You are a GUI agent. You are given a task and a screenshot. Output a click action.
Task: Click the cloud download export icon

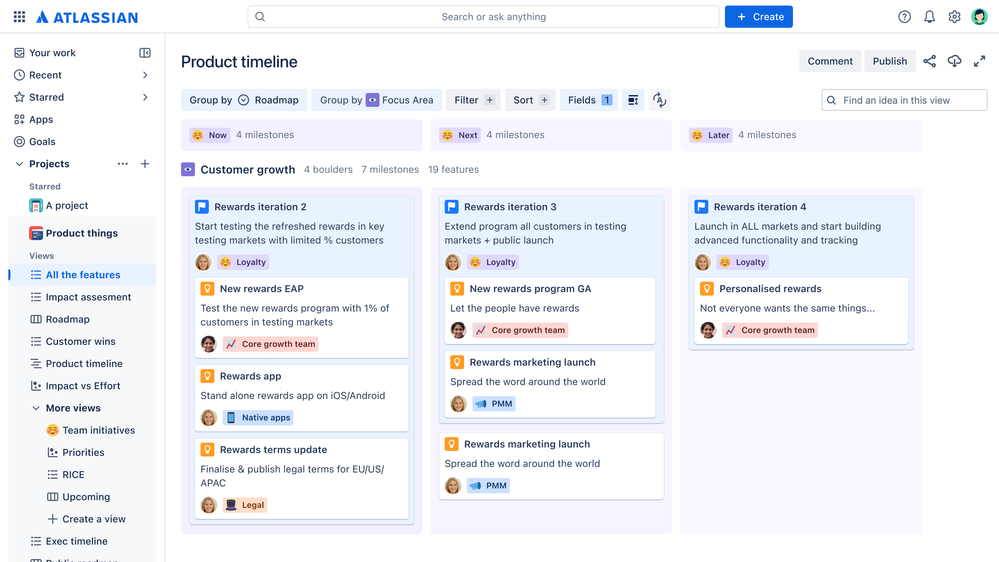[x=954, y=61]
